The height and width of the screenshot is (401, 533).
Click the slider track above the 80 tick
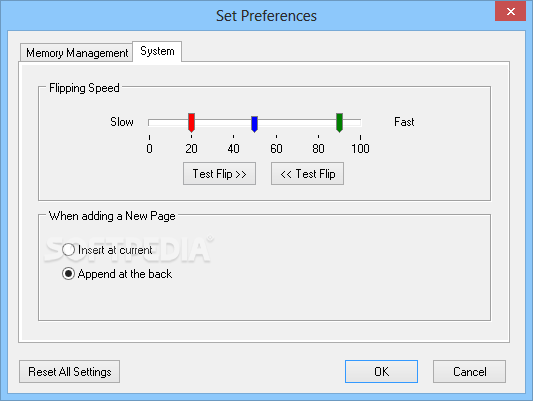coord(319,123)
